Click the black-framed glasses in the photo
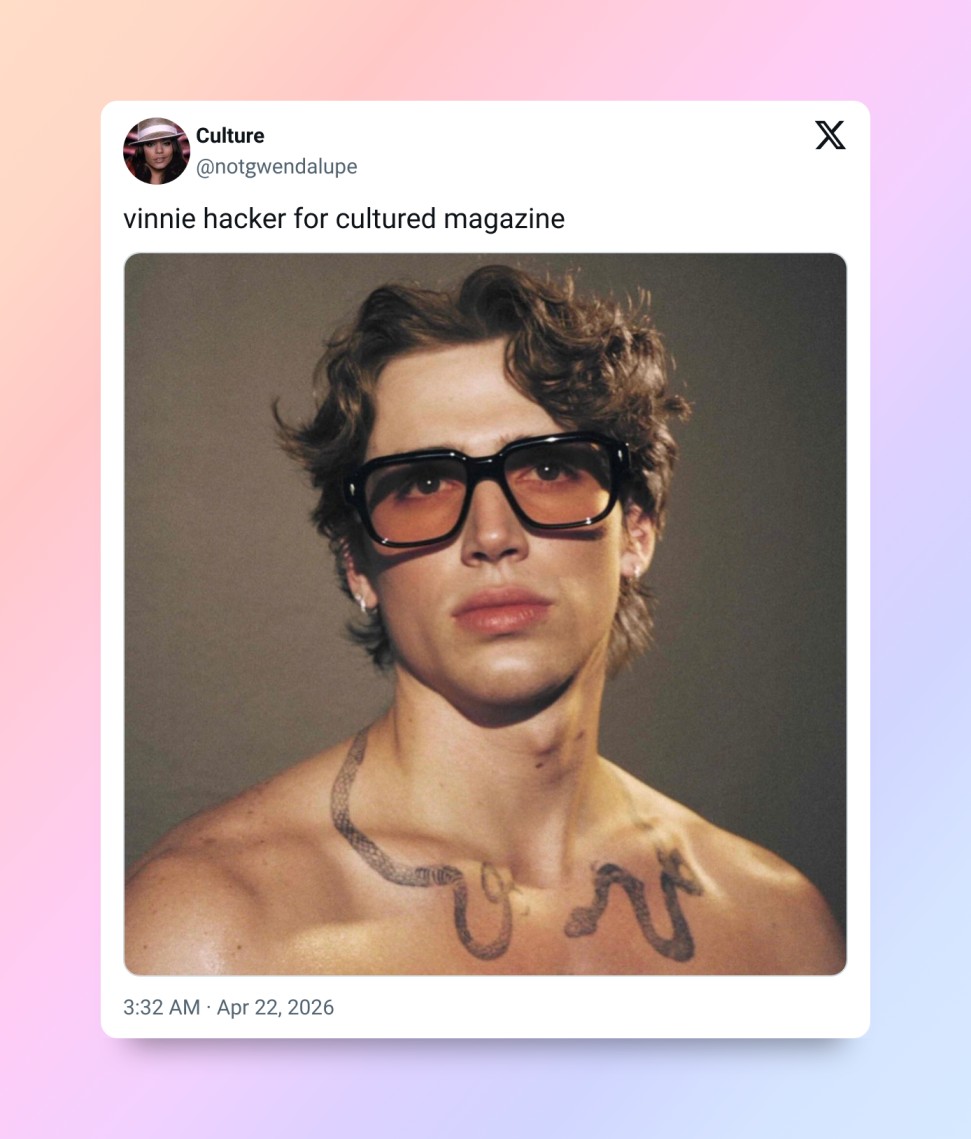 pyautogui.click(x=487, y=487)
